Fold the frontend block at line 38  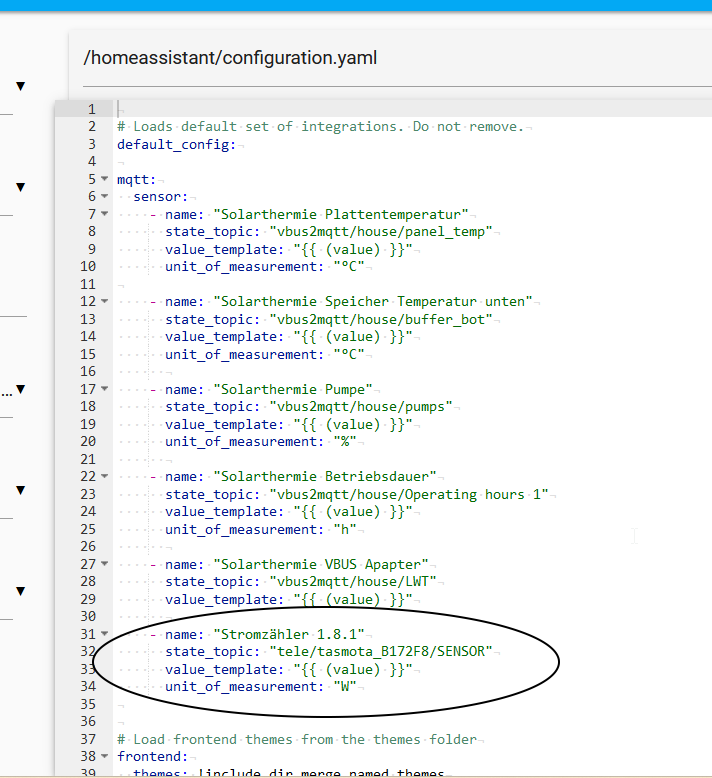104,756
